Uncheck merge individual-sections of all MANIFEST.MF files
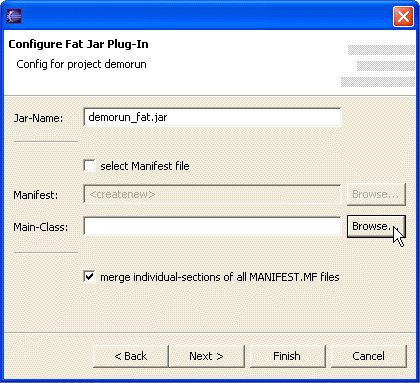The height and width of the screenshot is (383, 420). coord(89,277)
